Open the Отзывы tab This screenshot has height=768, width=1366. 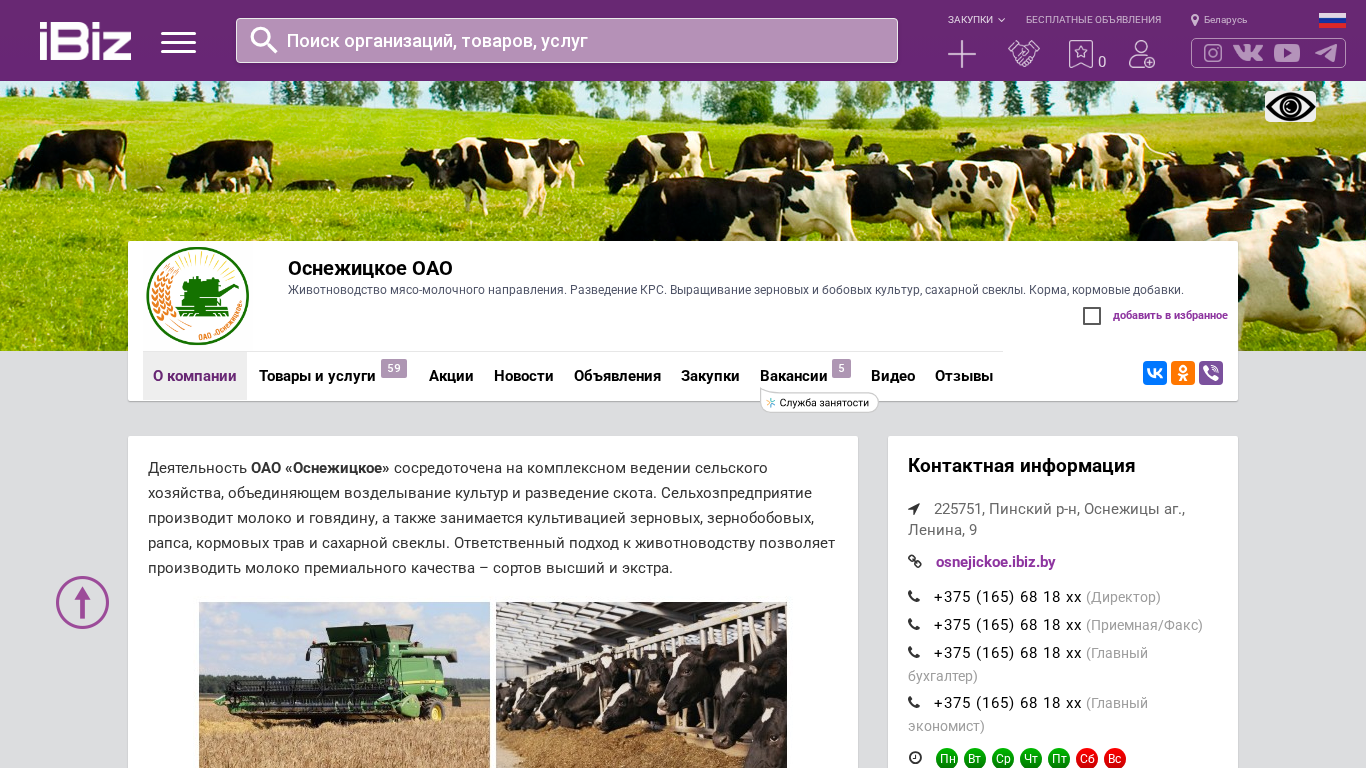(964, 376)
